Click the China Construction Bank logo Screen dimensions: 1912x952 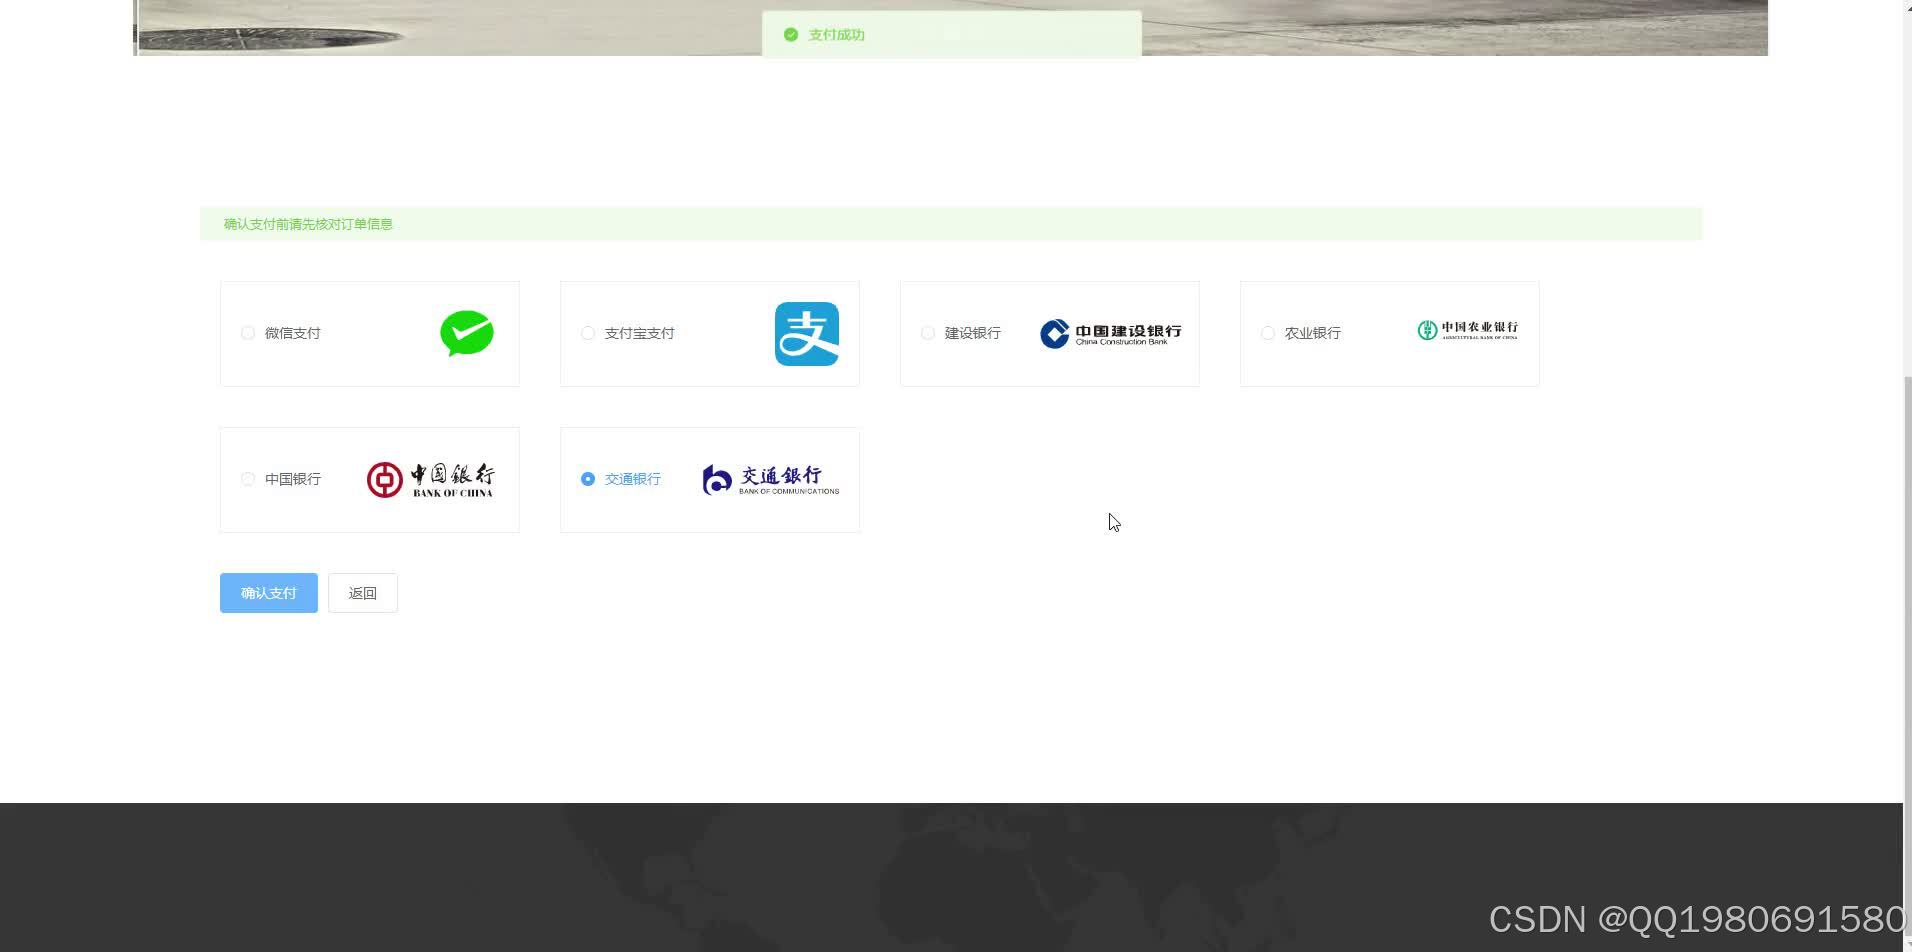coord(1110,333)
